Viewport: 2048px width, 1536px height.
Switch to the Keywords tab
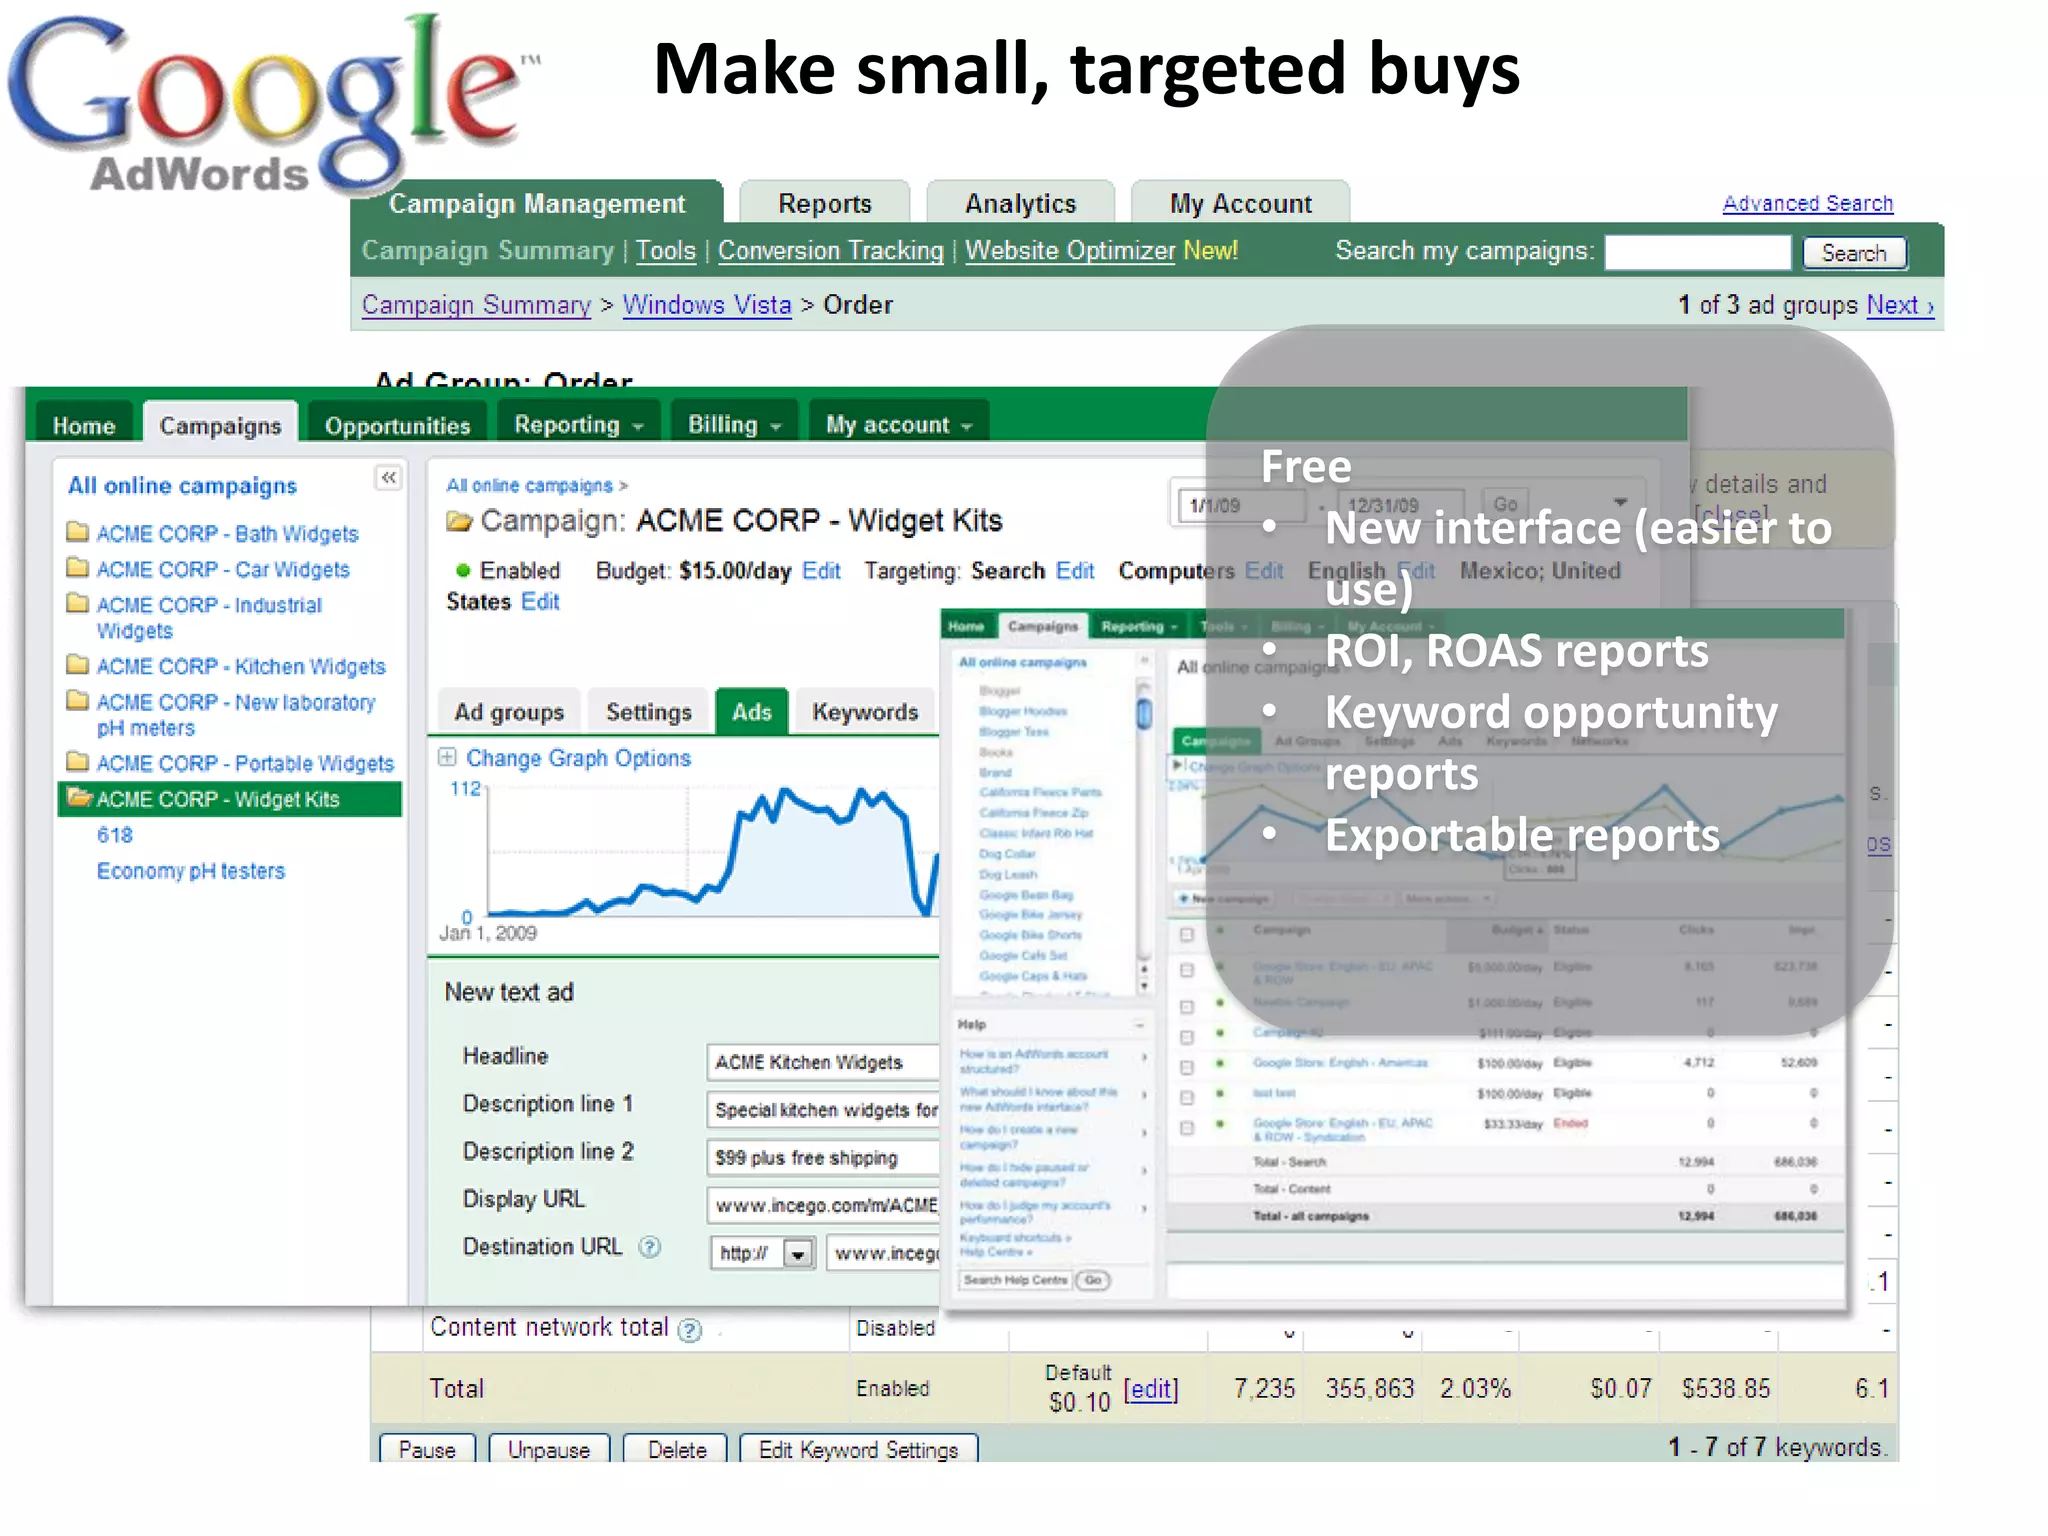pos(865,712)
